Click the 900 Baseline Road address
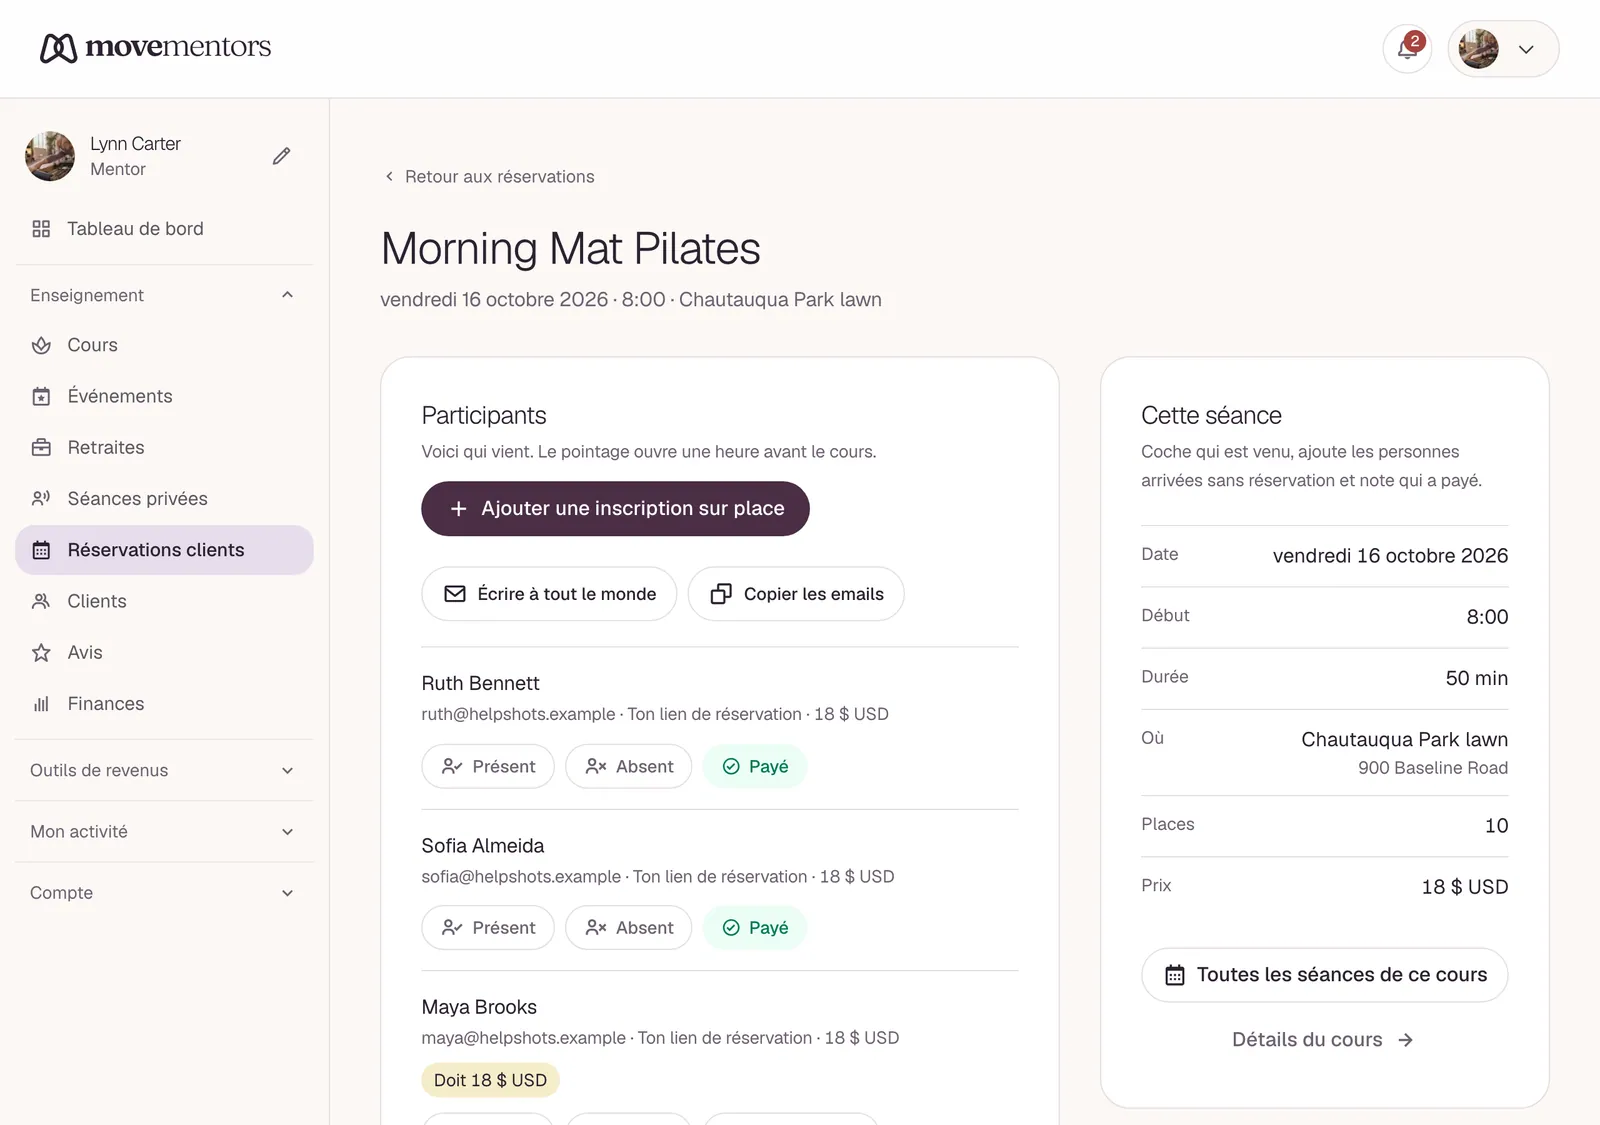Image resolution: width=1600 pixels, height=1125 pixels. [x=1433, y=768]
